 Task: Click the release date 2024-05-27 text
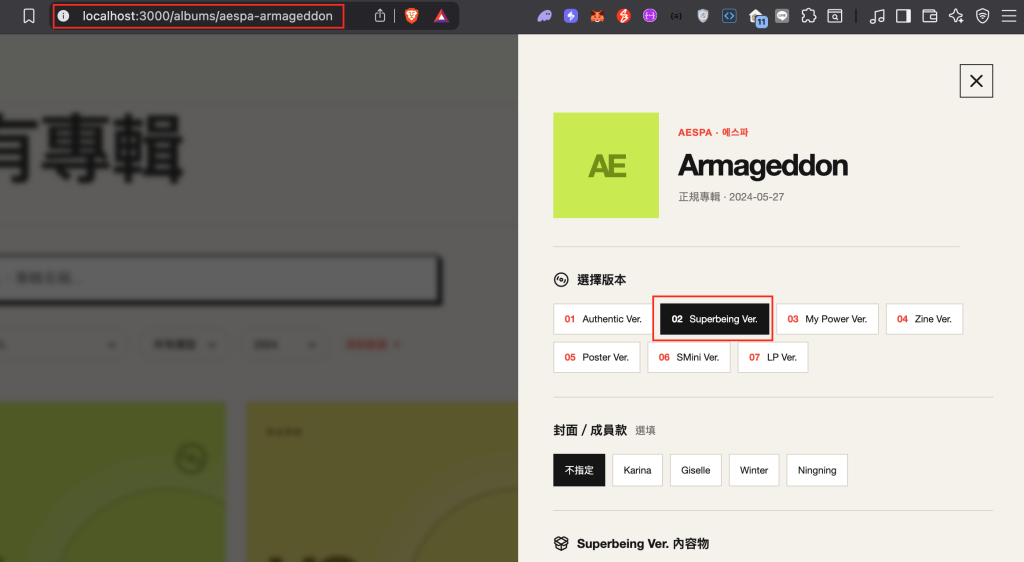(x=756, y=197)
